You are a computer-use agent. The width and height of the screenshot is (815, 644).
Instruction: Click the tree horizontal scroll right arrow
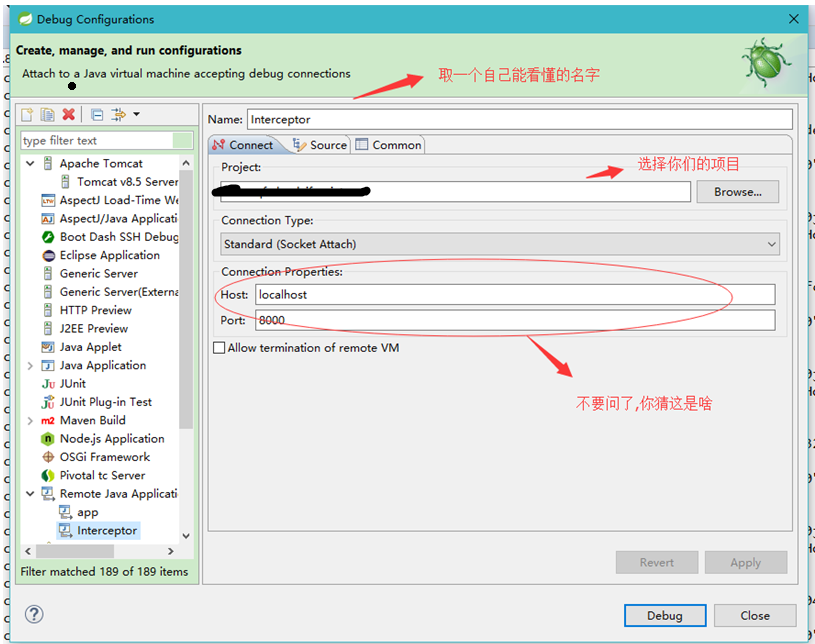pos(170,551)
